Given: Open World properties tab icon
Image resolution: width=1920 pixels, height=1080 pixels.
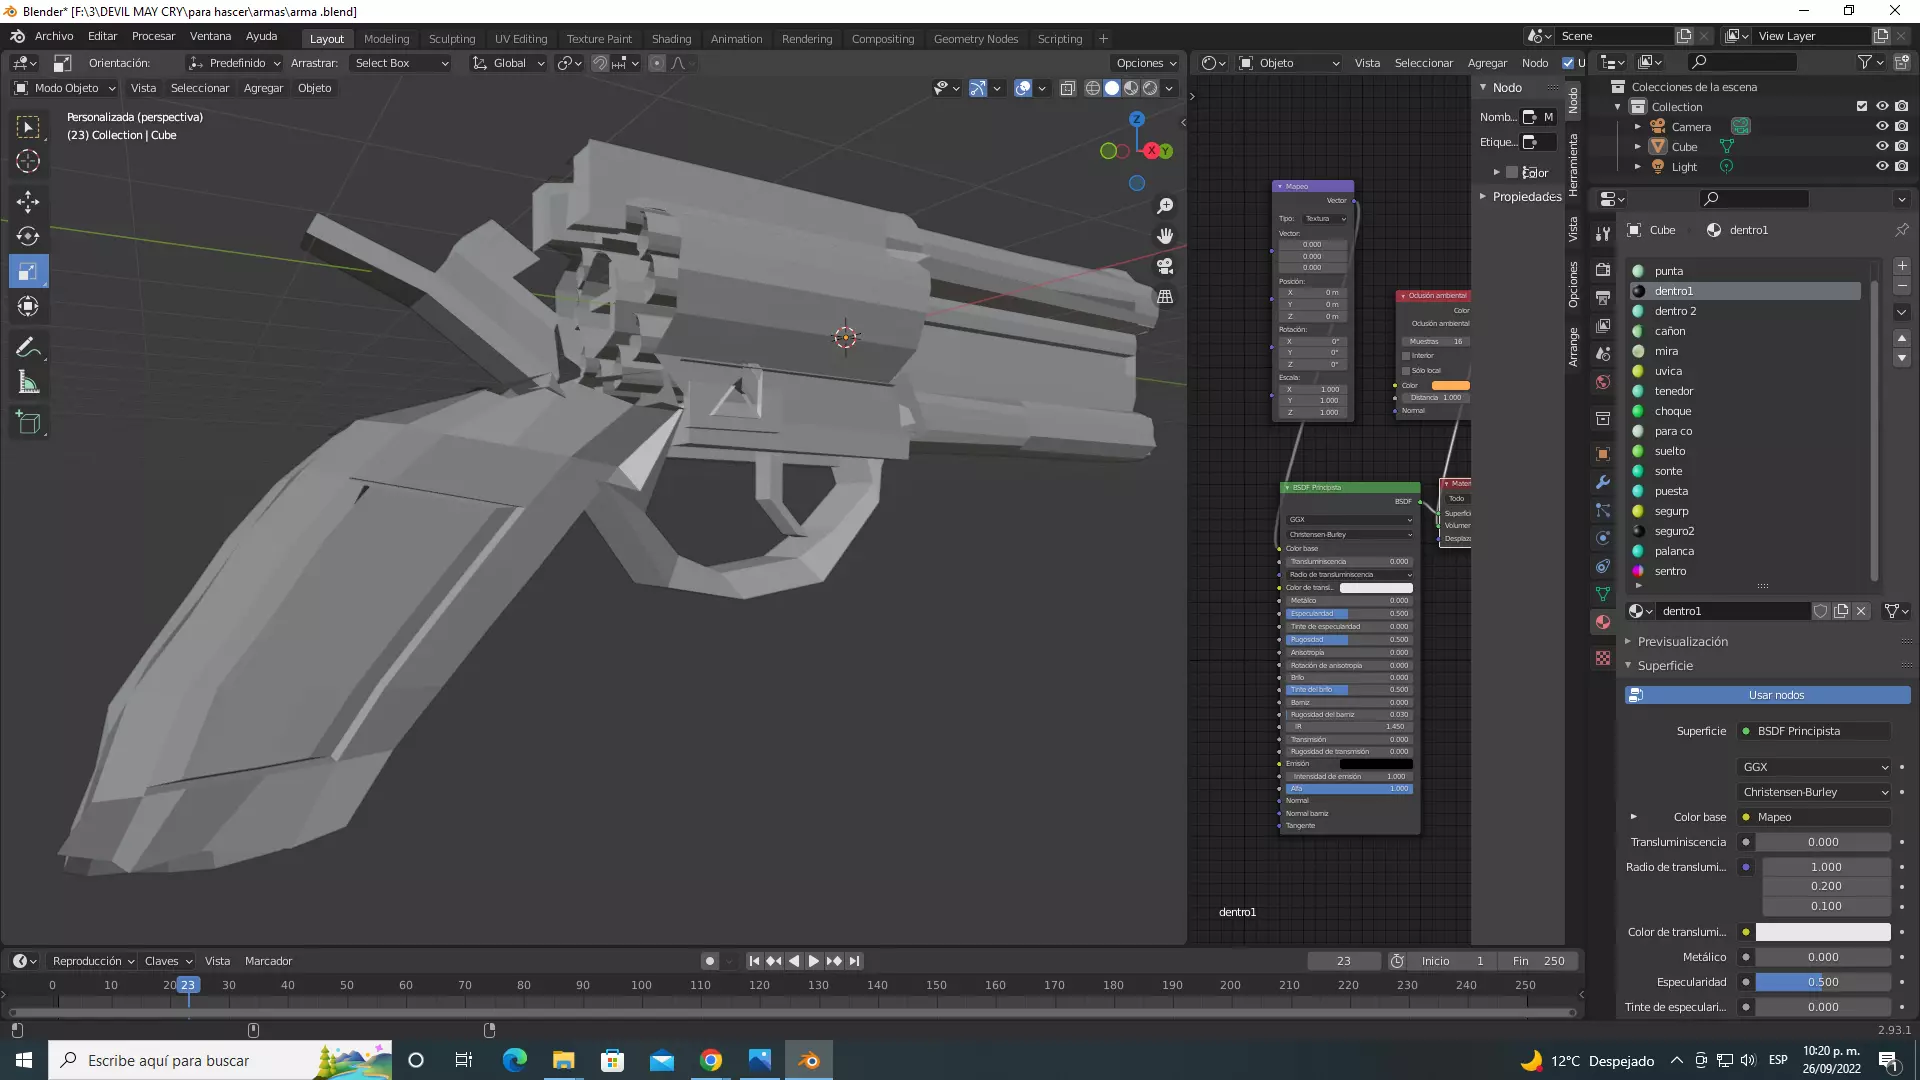Looking at the screenshot, I should (x=1603, y=382).
